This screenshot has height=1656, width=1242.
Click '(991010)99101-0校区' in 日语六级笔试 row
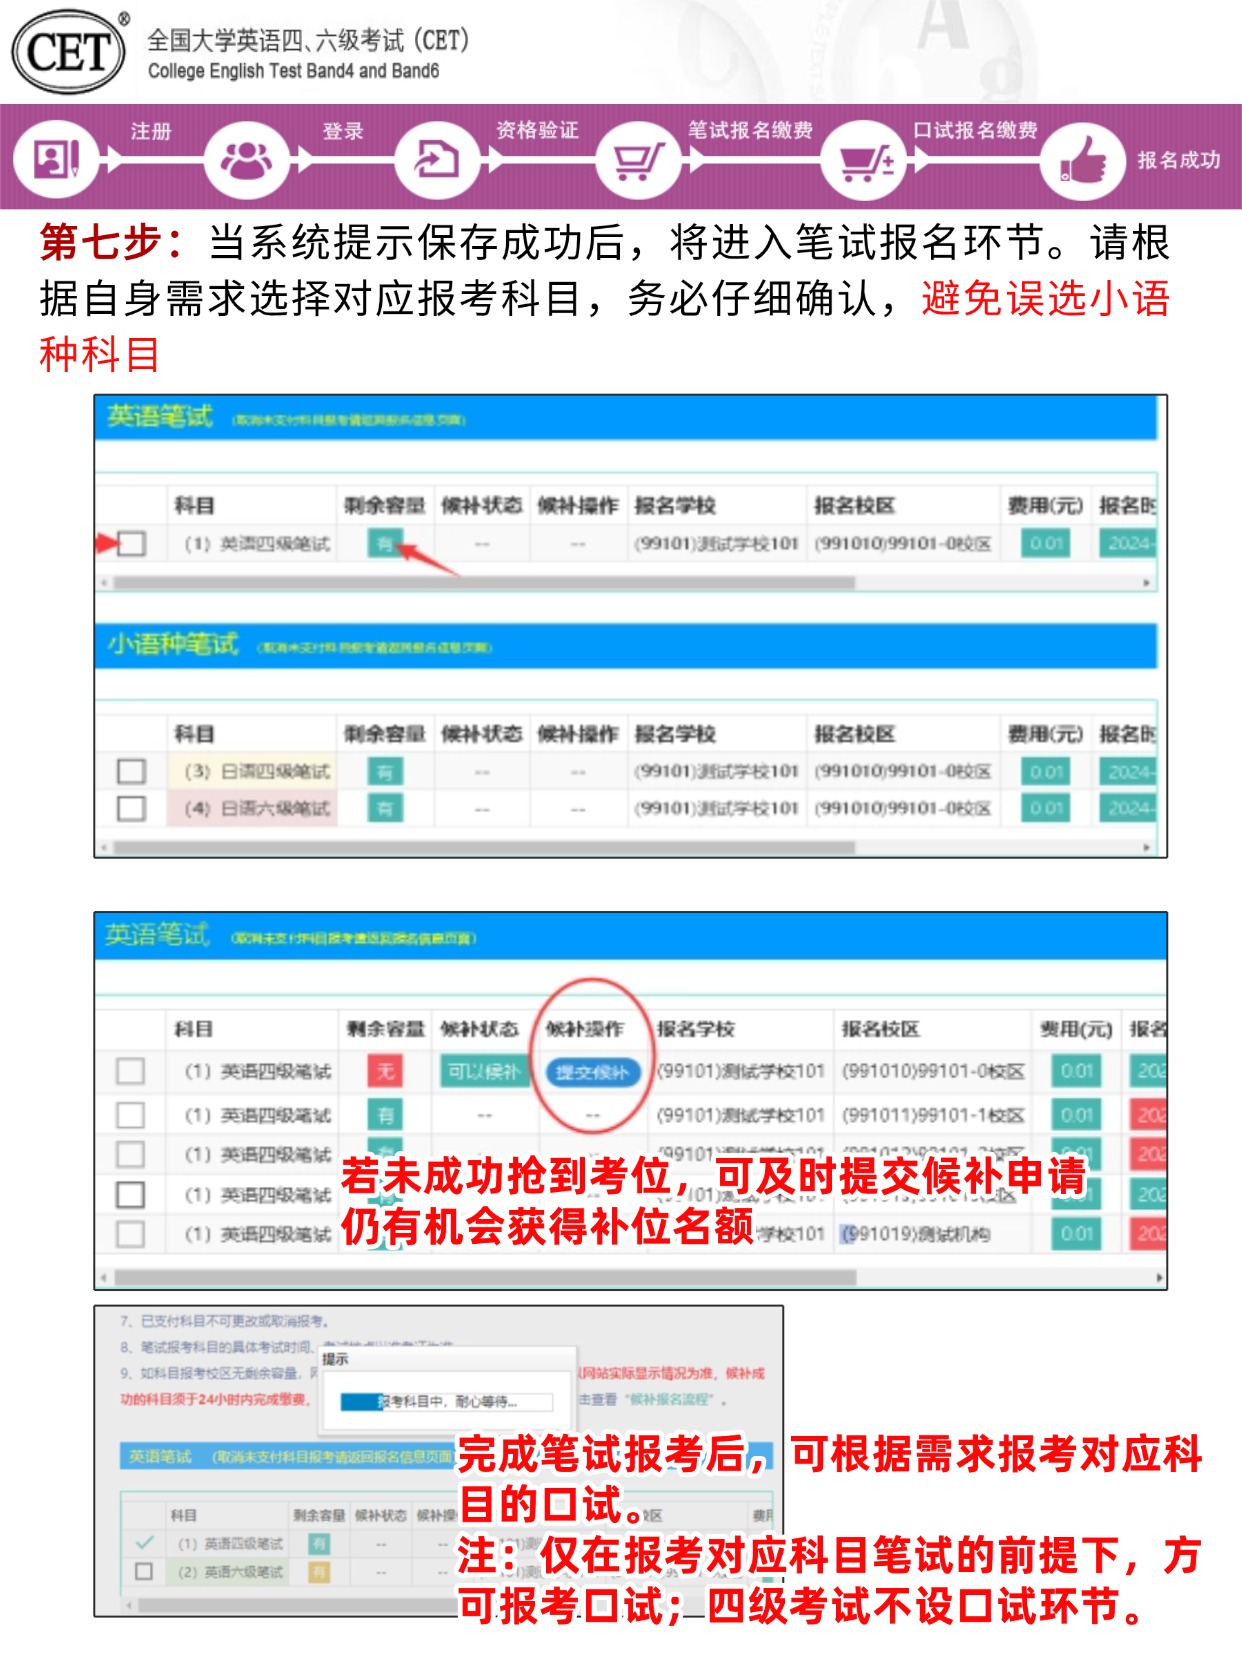point(902,807)
